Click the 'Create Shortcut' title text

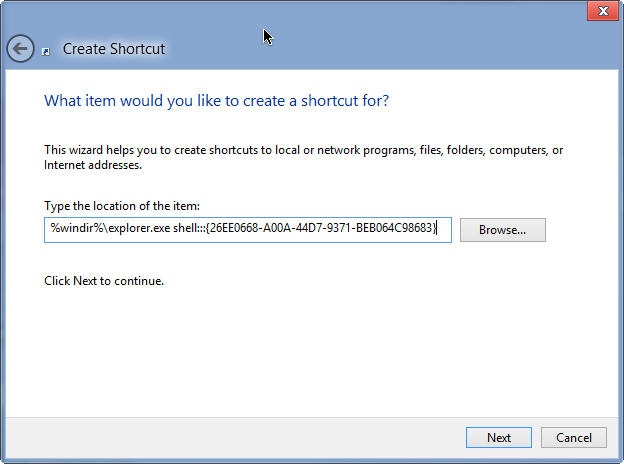[x=114, y=49]
